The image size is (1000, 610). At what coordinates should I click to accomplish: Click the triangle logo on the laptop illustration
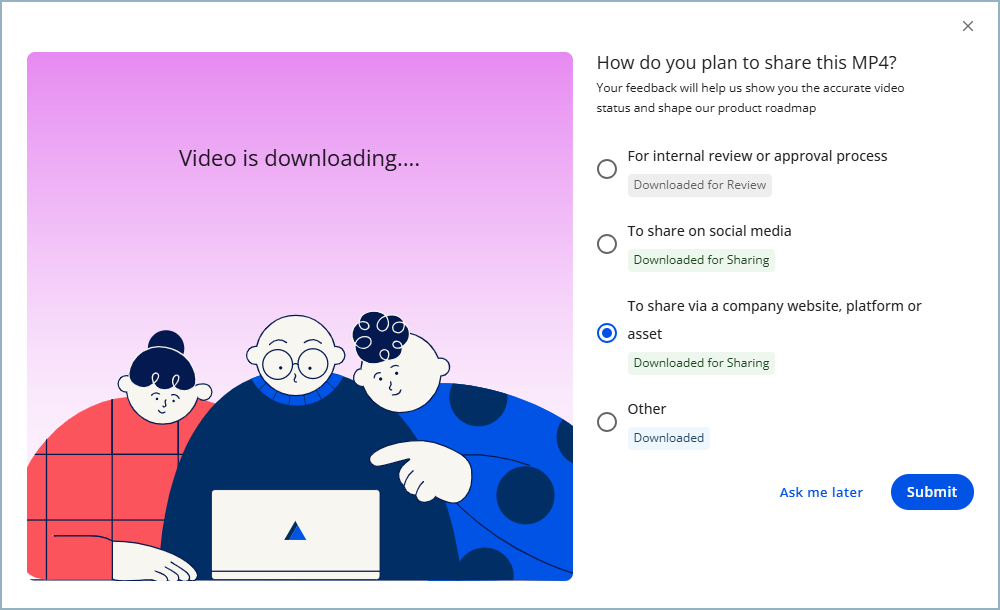coord(295,531)
